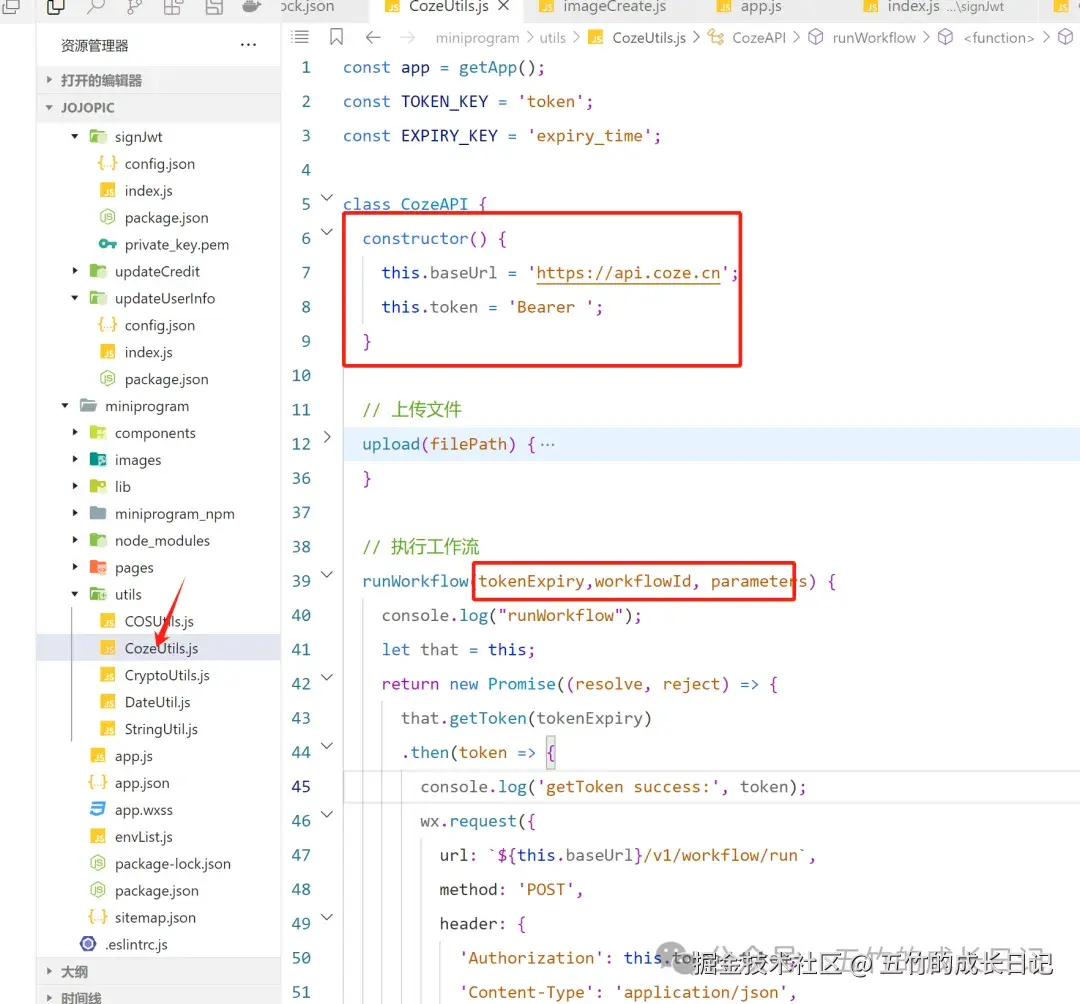Image resolution: width=1080 pixels, height=1004 pixels.
Task: Expand the node_modules folder
Action: tap(75, 540)
